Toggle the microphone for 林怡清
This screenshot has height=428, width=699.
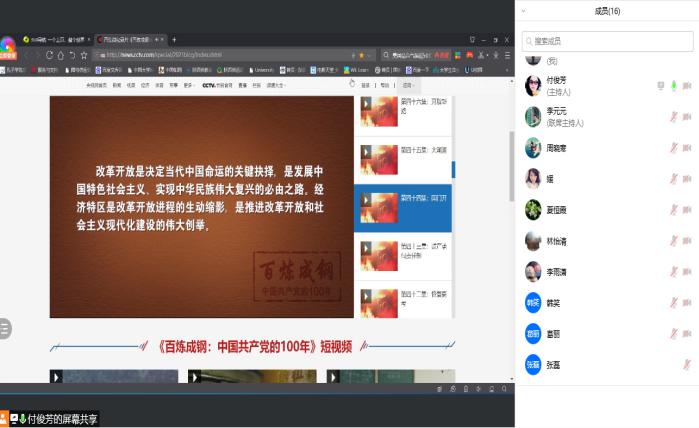pos(673,241)
